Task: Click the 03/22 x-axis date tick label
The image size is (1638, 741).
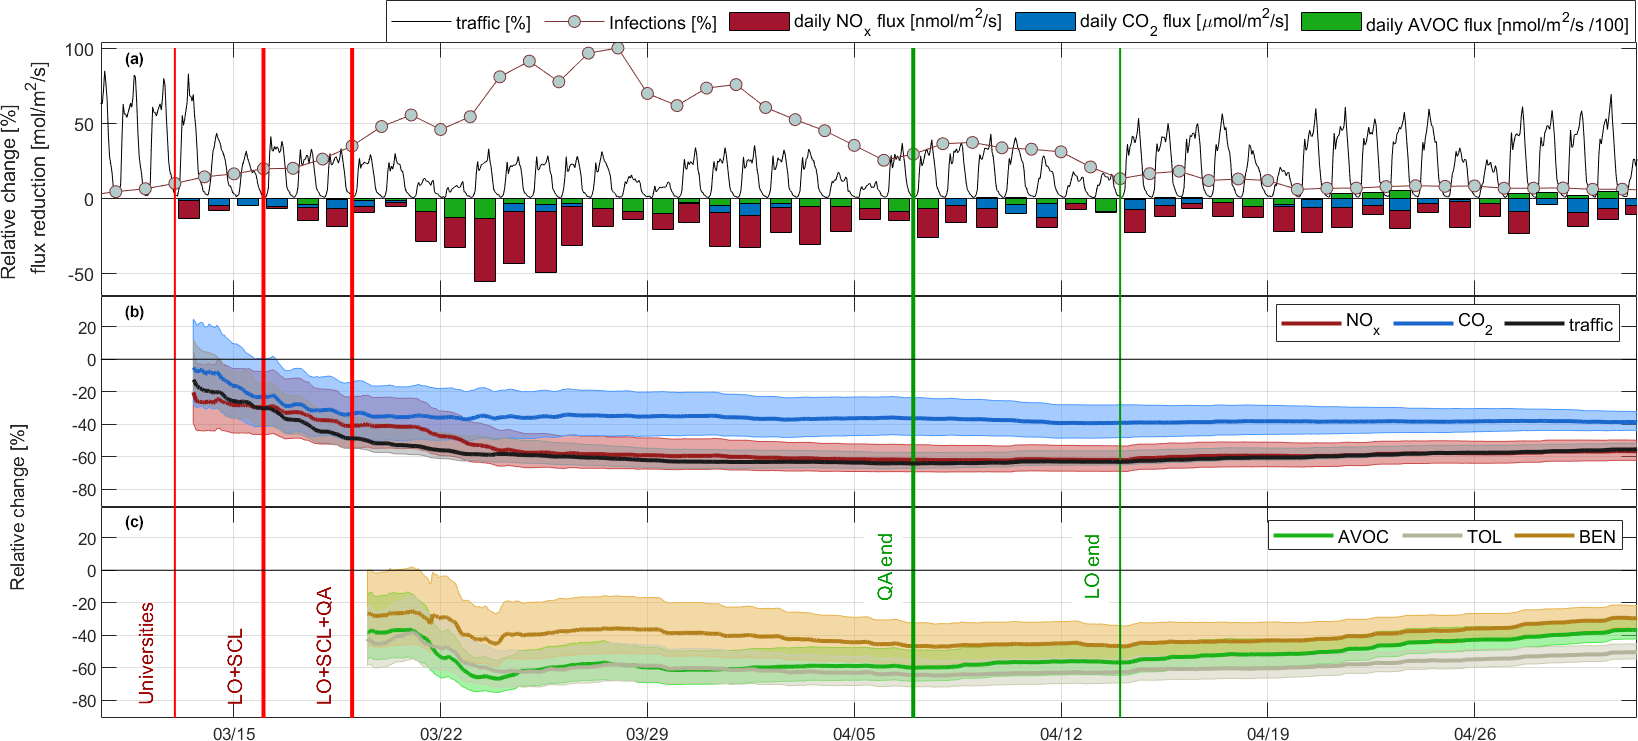Action: click(x=441, y=734)
